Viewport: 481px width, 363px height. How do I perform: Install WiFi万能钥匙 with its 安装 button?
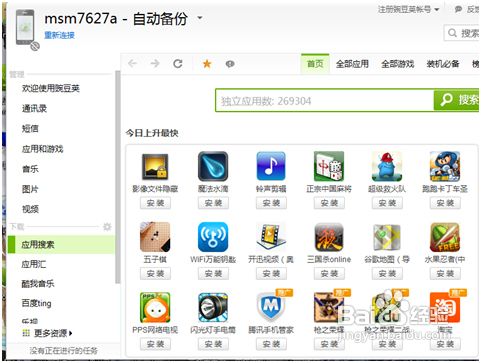click(x=213, y=274)
